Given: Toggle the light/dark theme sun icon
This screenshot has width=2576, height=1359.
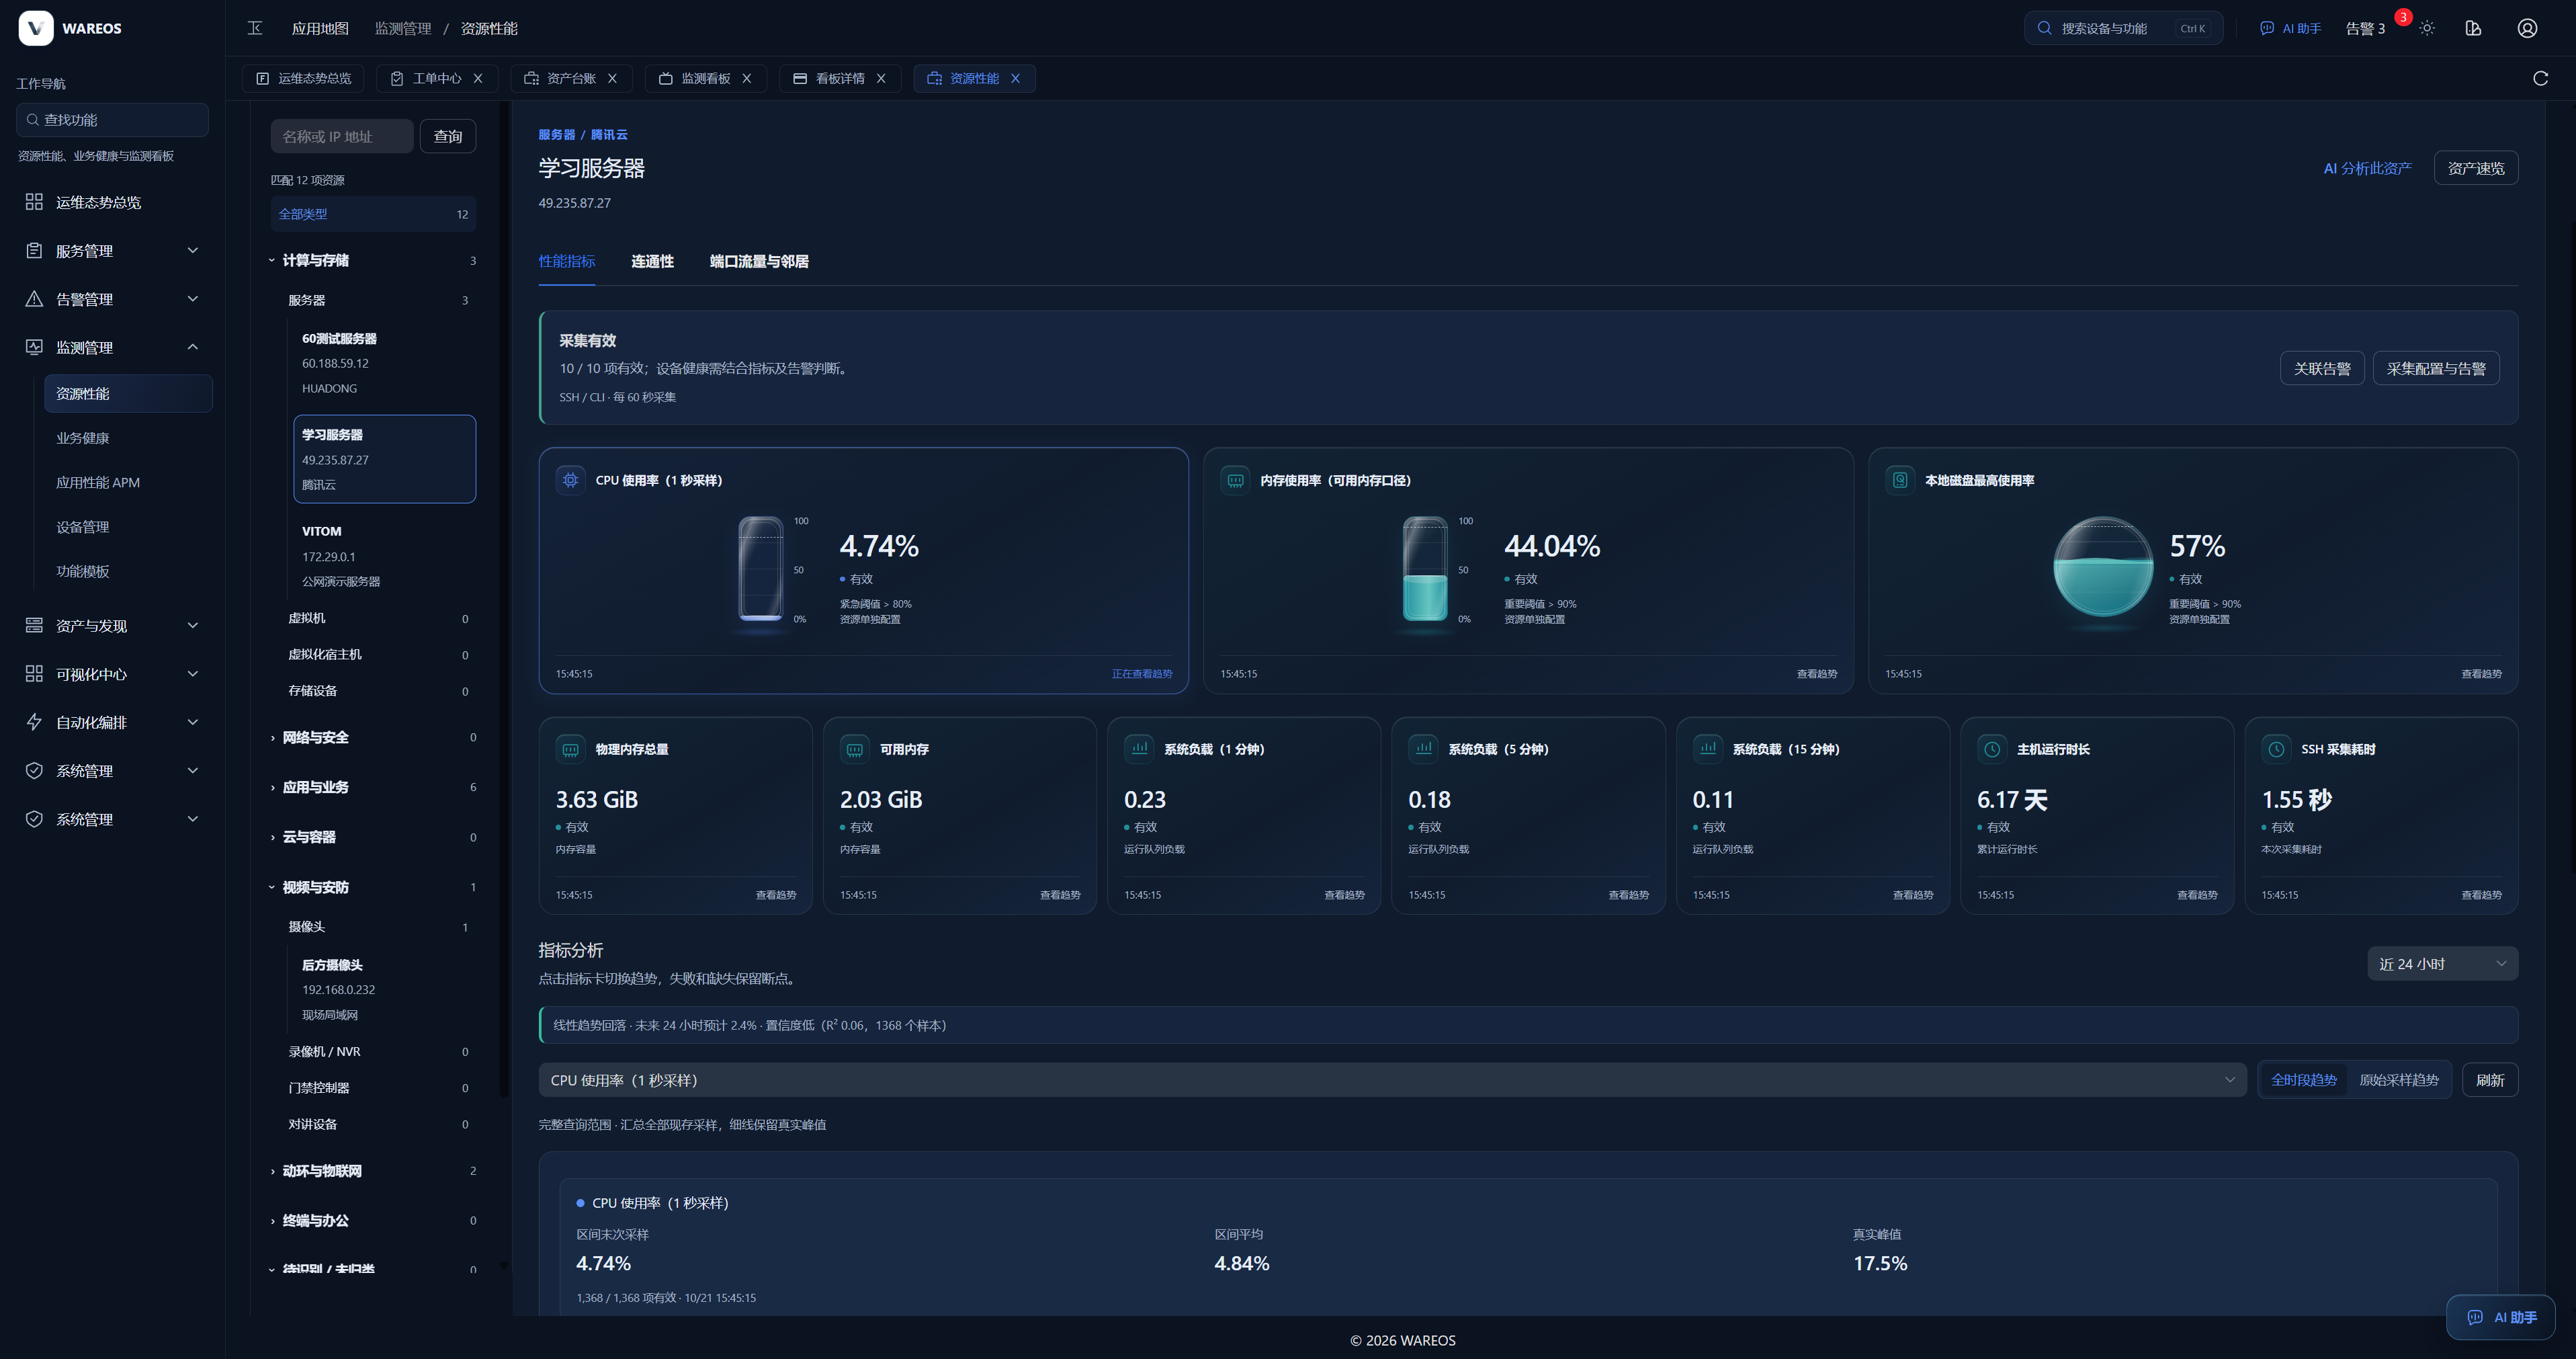Looking at the screenshot, I should [x=2427, y=28].
